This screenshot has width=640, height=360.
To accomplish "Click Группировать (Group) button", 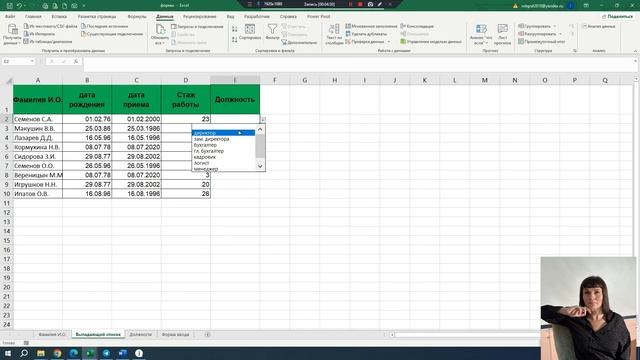I will click(x=534, y=26).
